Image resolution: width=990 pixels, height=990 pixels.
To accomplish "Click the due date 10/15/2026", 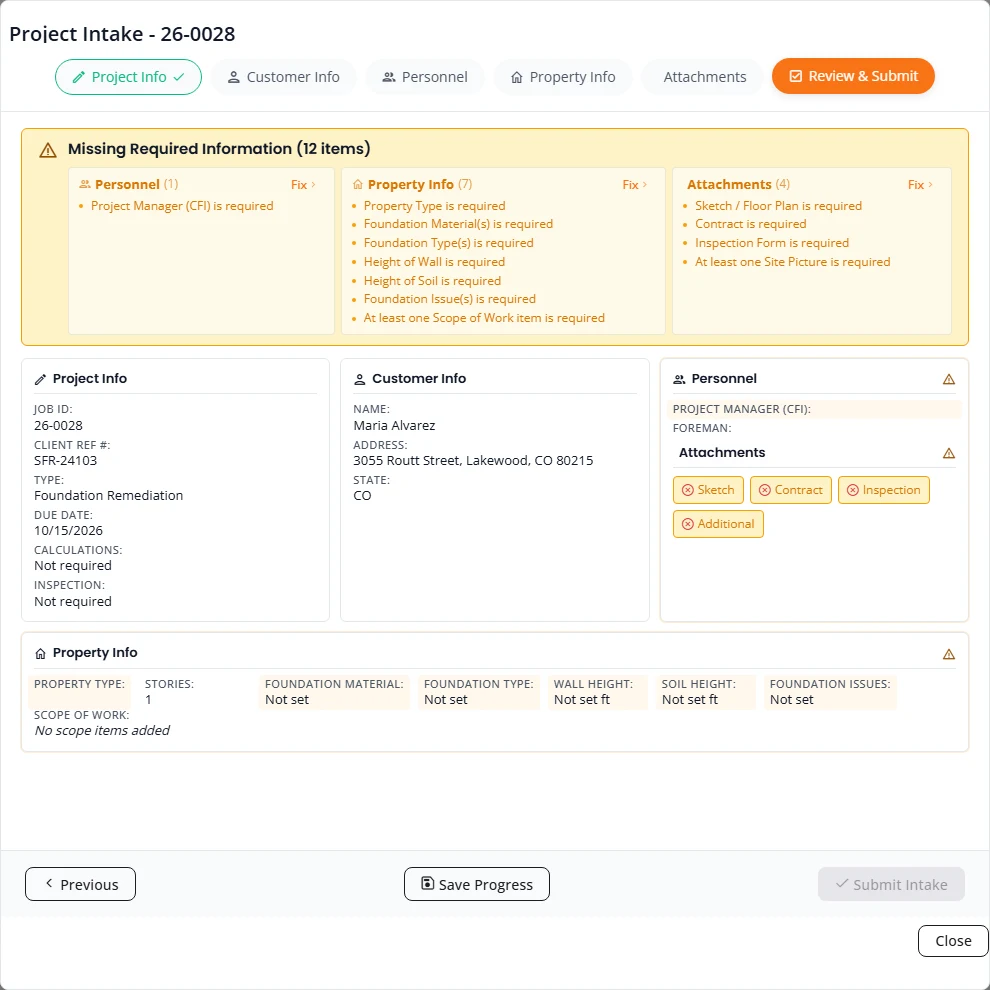I will point(68,530).
